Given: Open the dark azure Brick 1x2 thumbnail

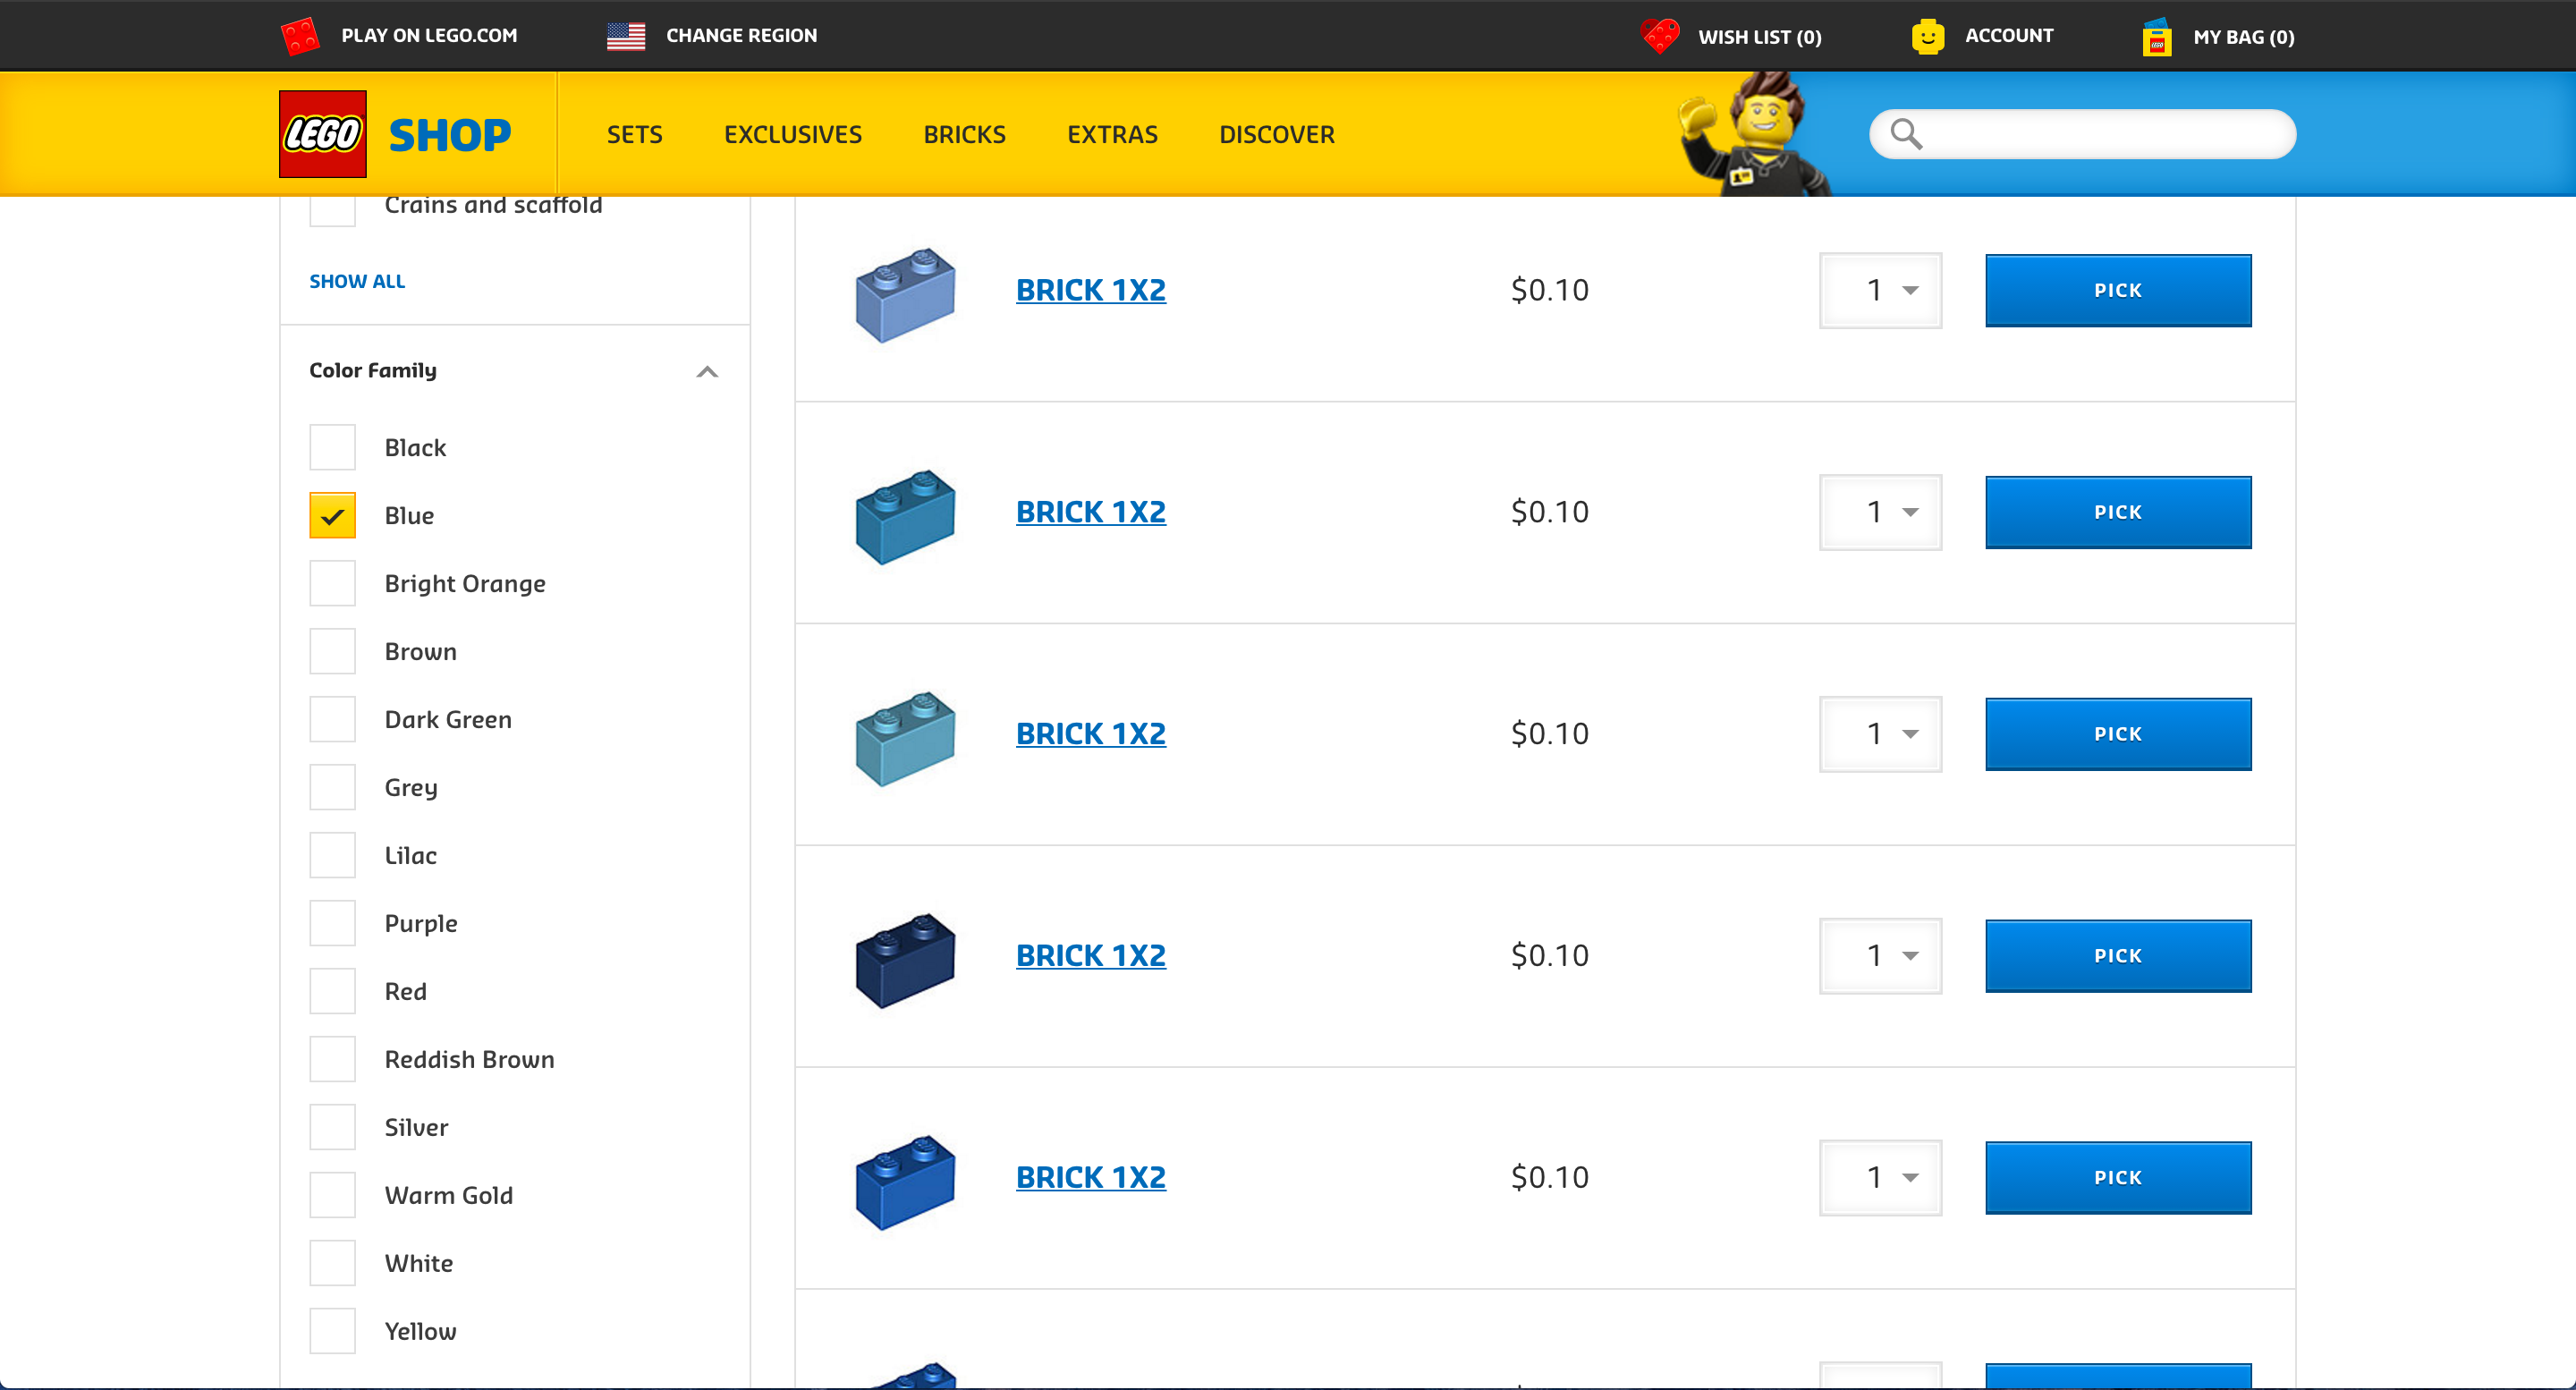Looking at the screenshot, I should click(905, 517).
